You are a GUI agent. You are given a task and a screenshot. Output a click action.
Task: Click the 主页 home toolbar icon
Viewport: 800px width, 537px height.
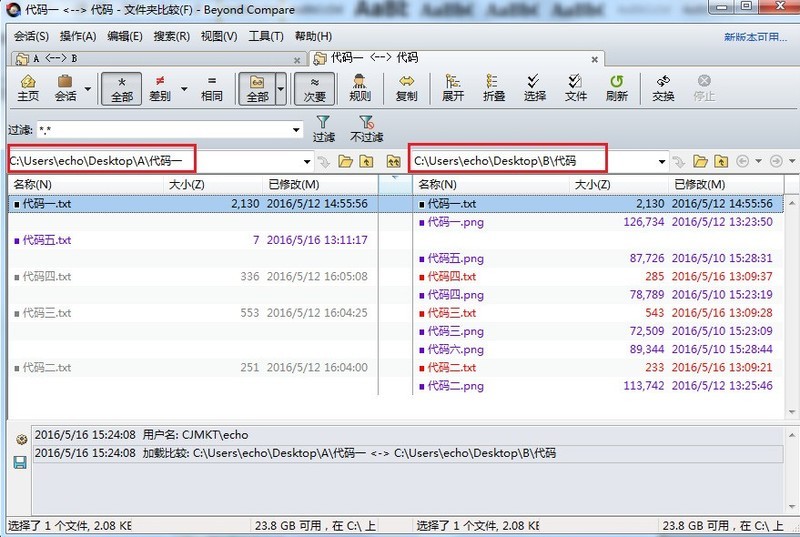(x=28, y=88)
